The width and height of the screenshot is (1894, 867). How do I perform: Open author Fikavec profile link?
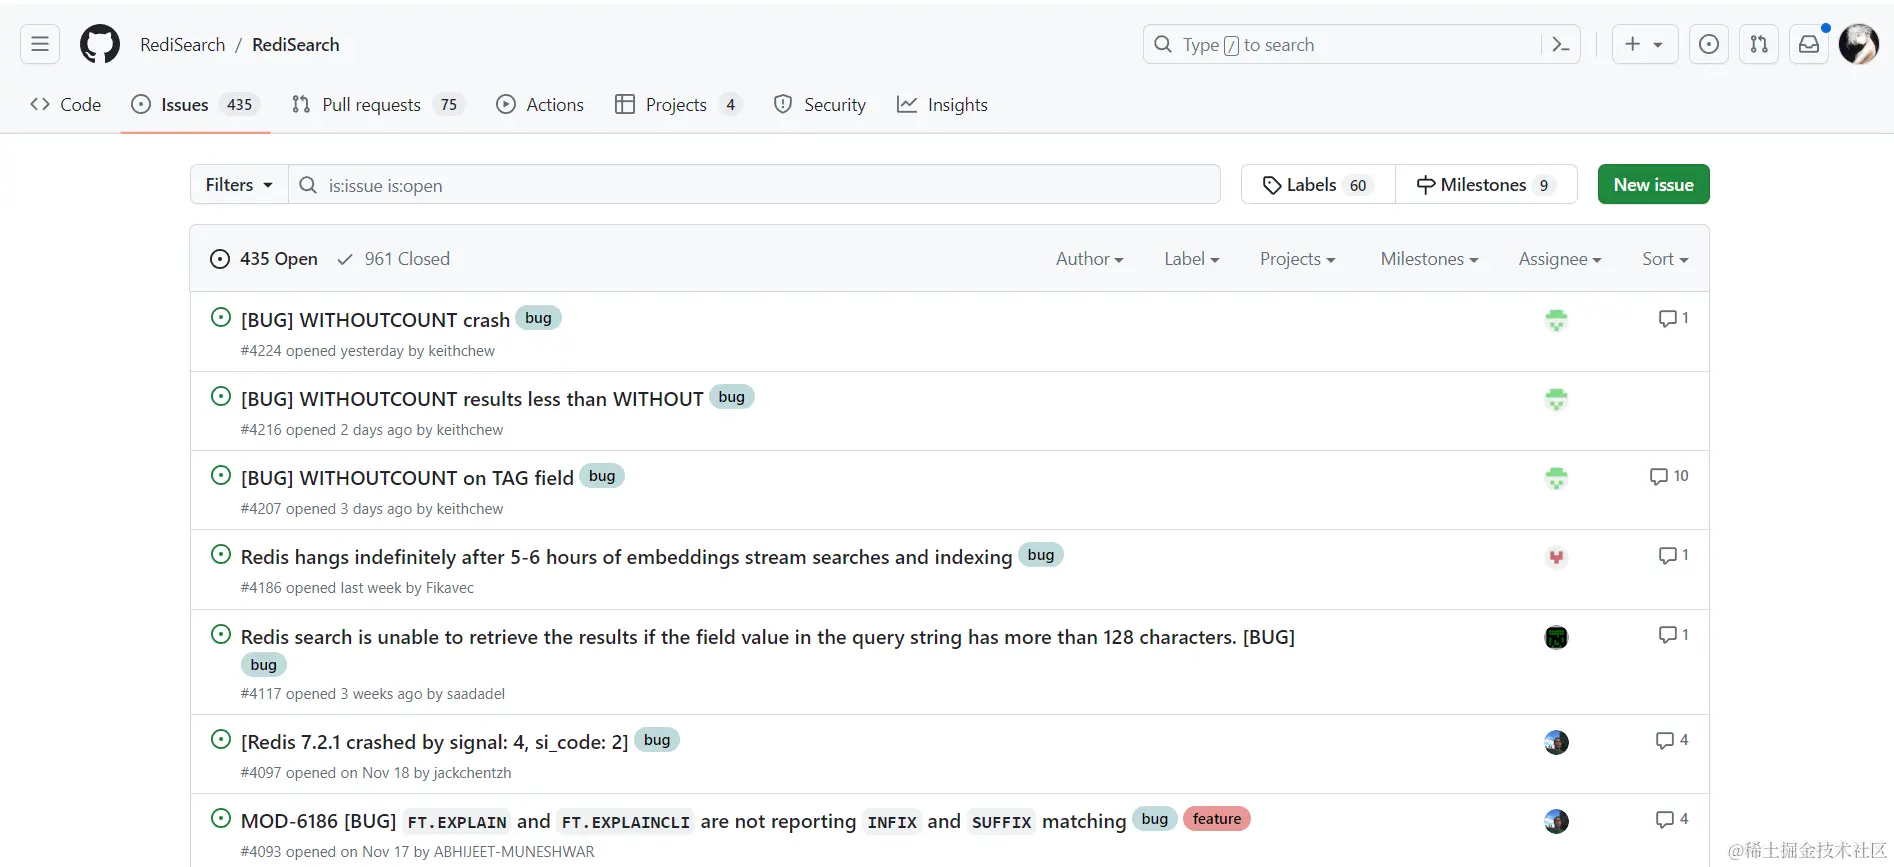(x=450, y=588)
